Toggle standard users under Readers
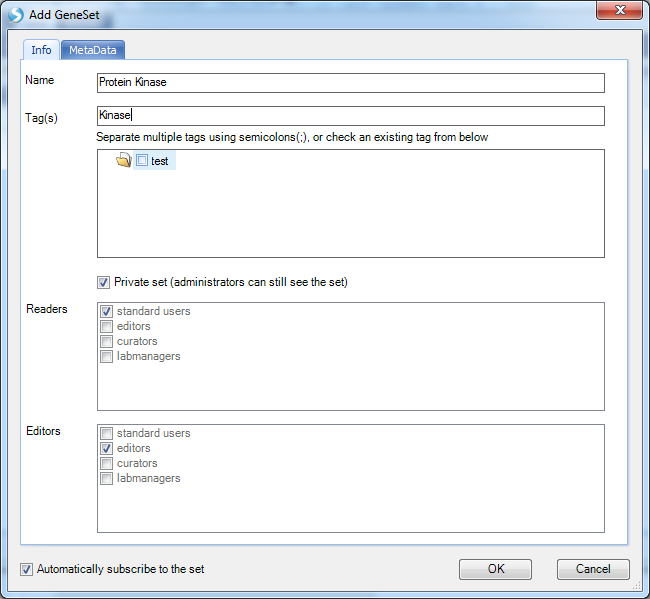Image resolution: width=650 pixels, height=599 pixels. tap(107, 311)
